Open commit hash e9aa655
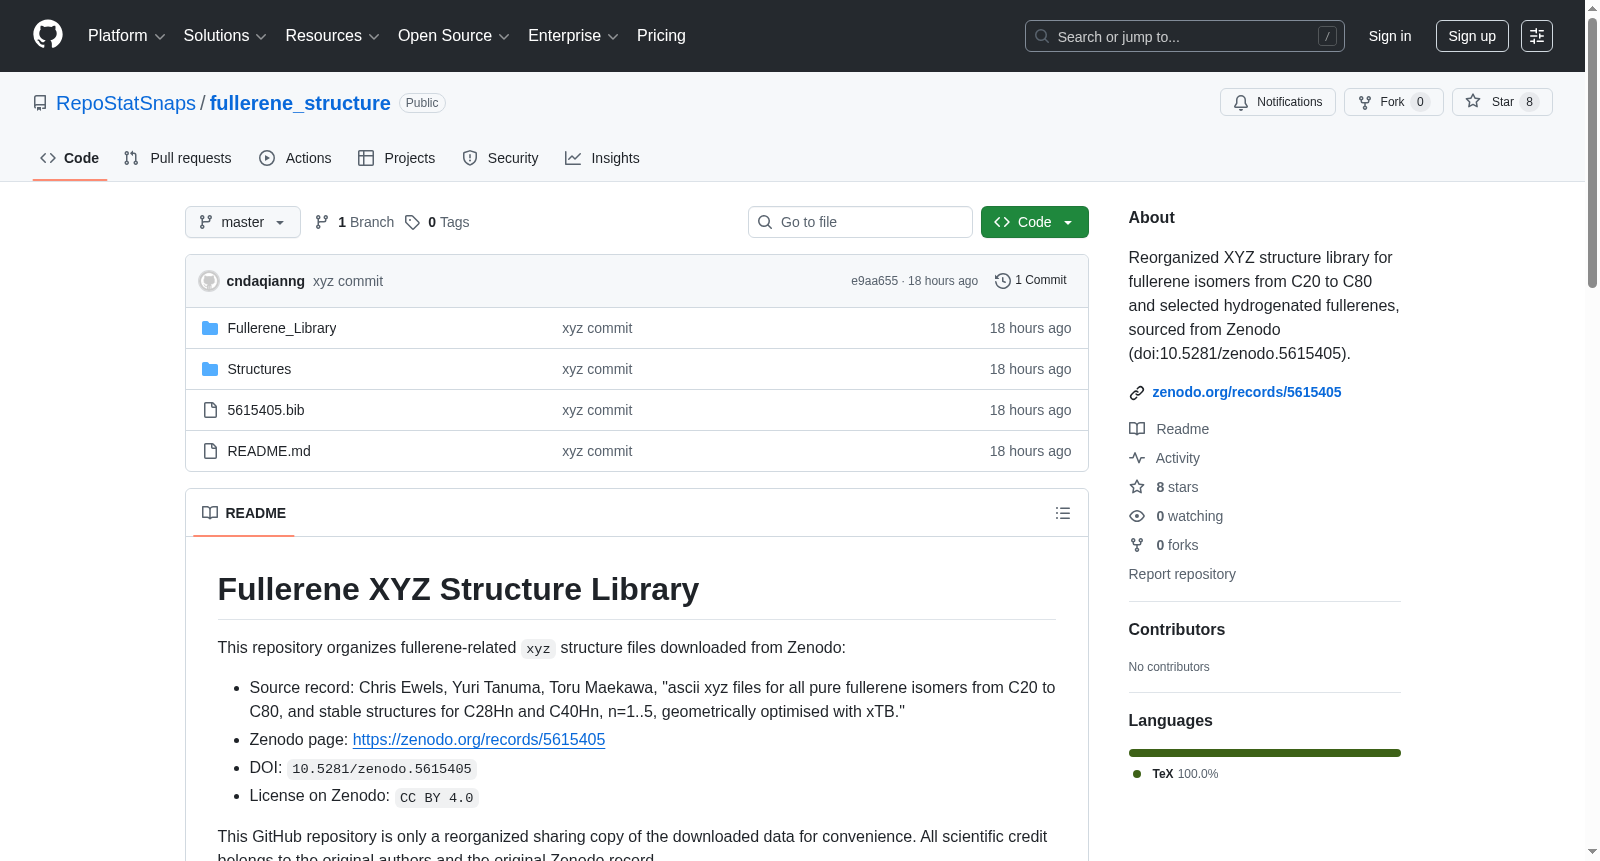Image resolution: width=1600 pixels, height=861 pixels. [875, 281]
